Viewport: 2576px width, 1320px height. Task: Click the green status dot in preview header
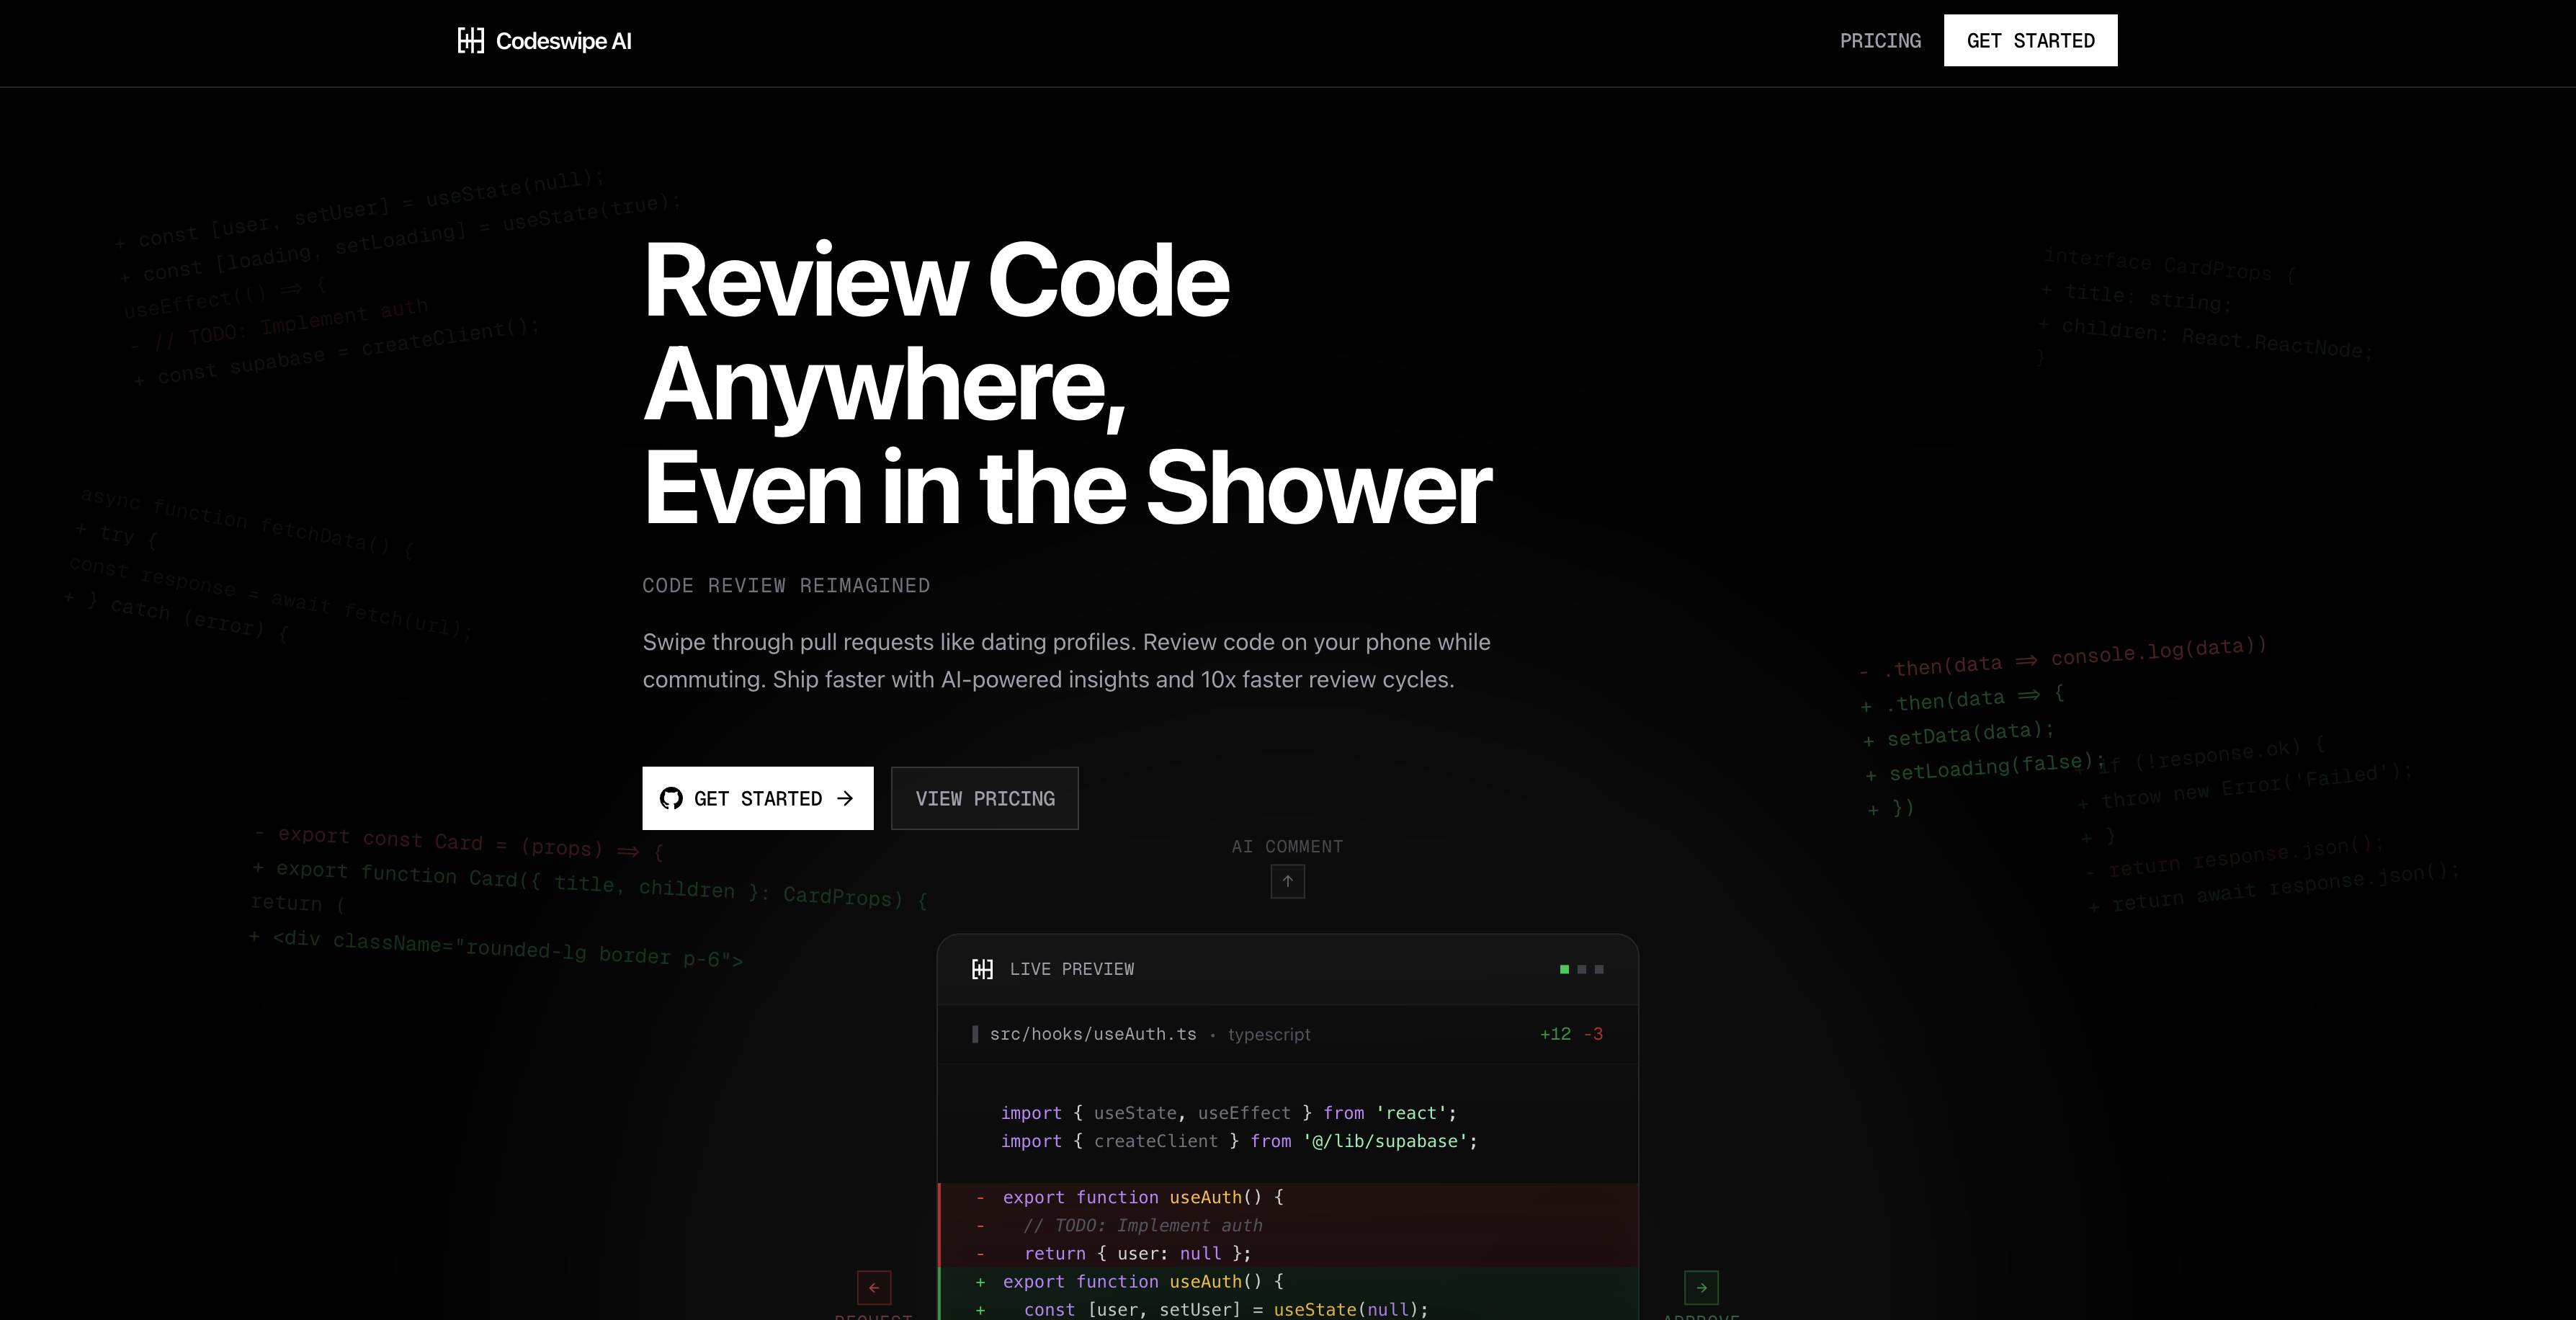pos(1564,969)
